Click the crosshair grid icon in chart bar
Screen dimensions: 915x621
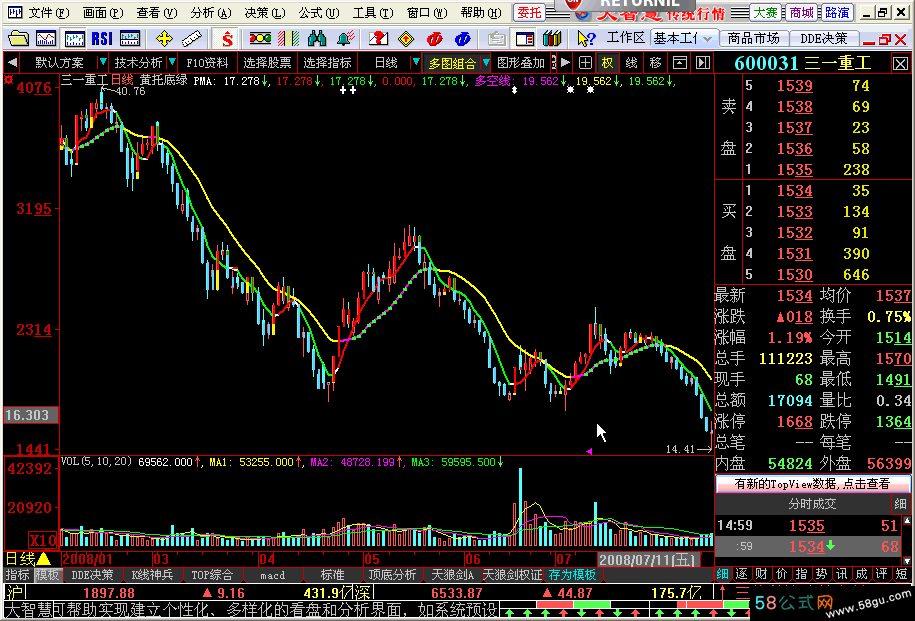point(585,62)
